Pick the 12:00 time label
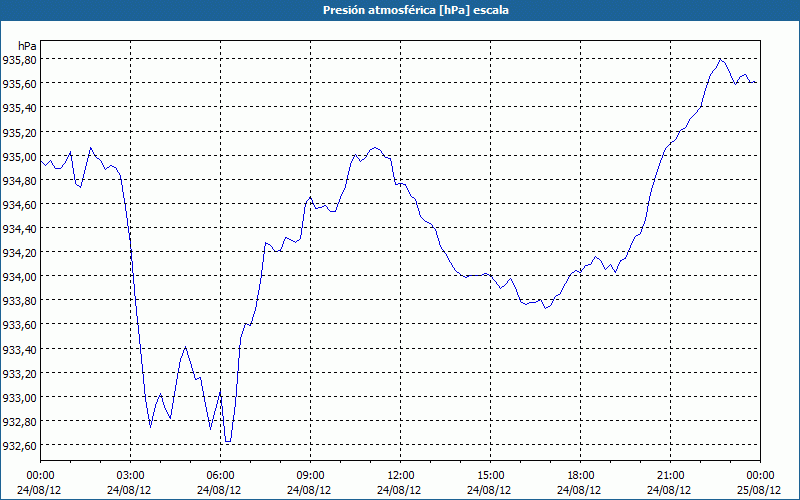 point(401,476)
